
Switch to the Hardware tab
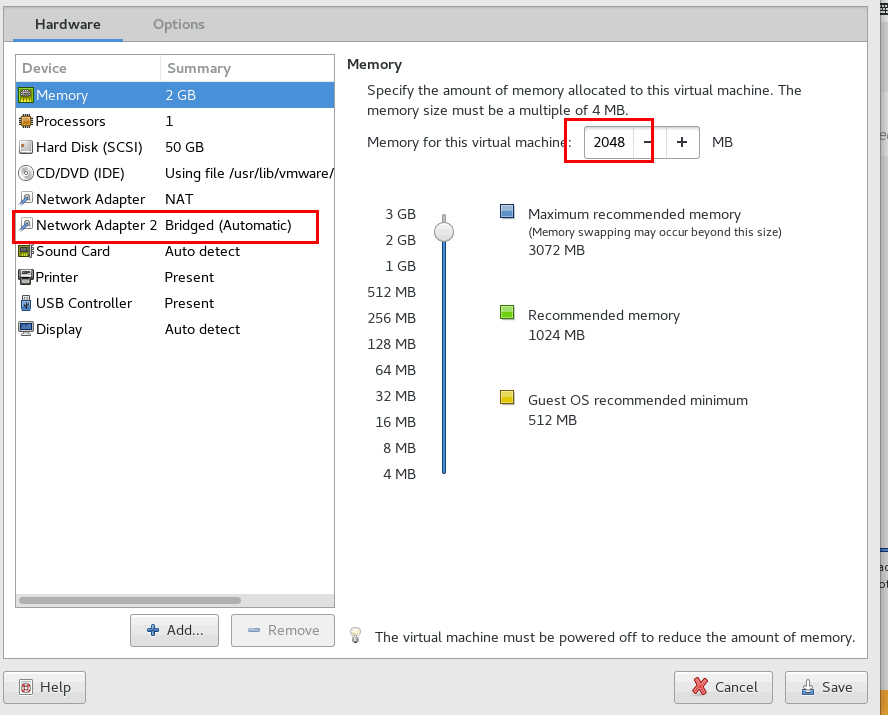68,24
